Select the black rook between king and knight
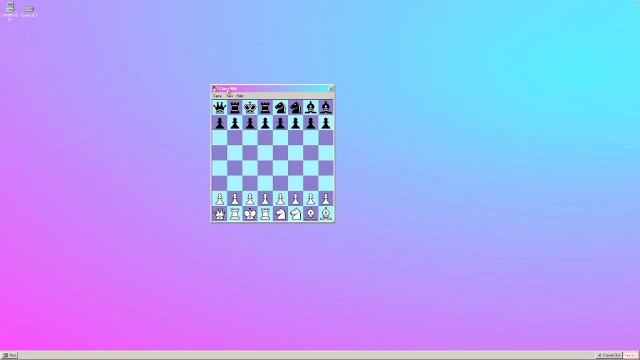 (x=265, y=108)
